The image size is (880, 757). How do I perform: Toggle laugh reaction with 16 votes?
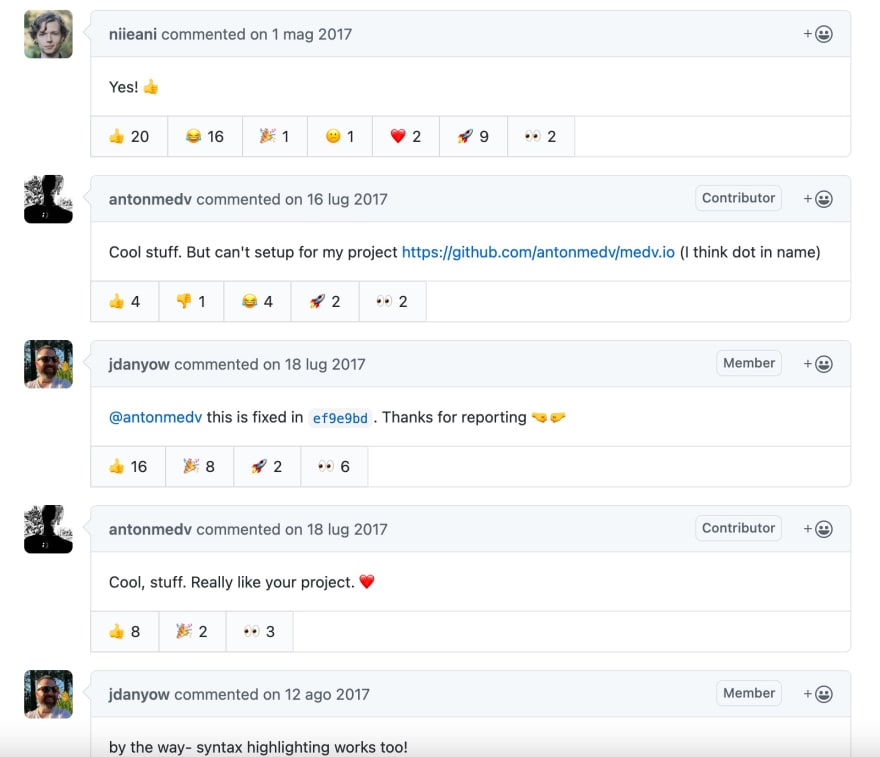click(x=205, y=136)
